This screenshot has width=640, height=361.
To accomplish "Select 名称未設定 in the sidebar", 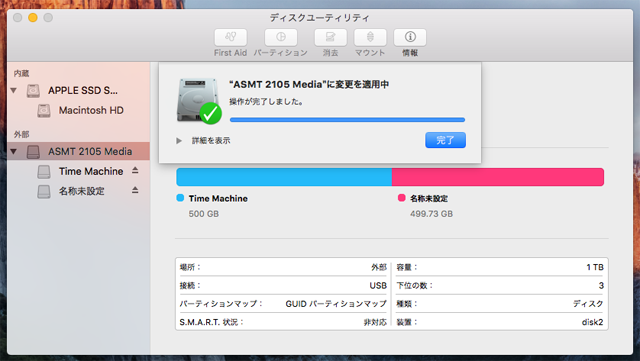I will pos(82,191).
